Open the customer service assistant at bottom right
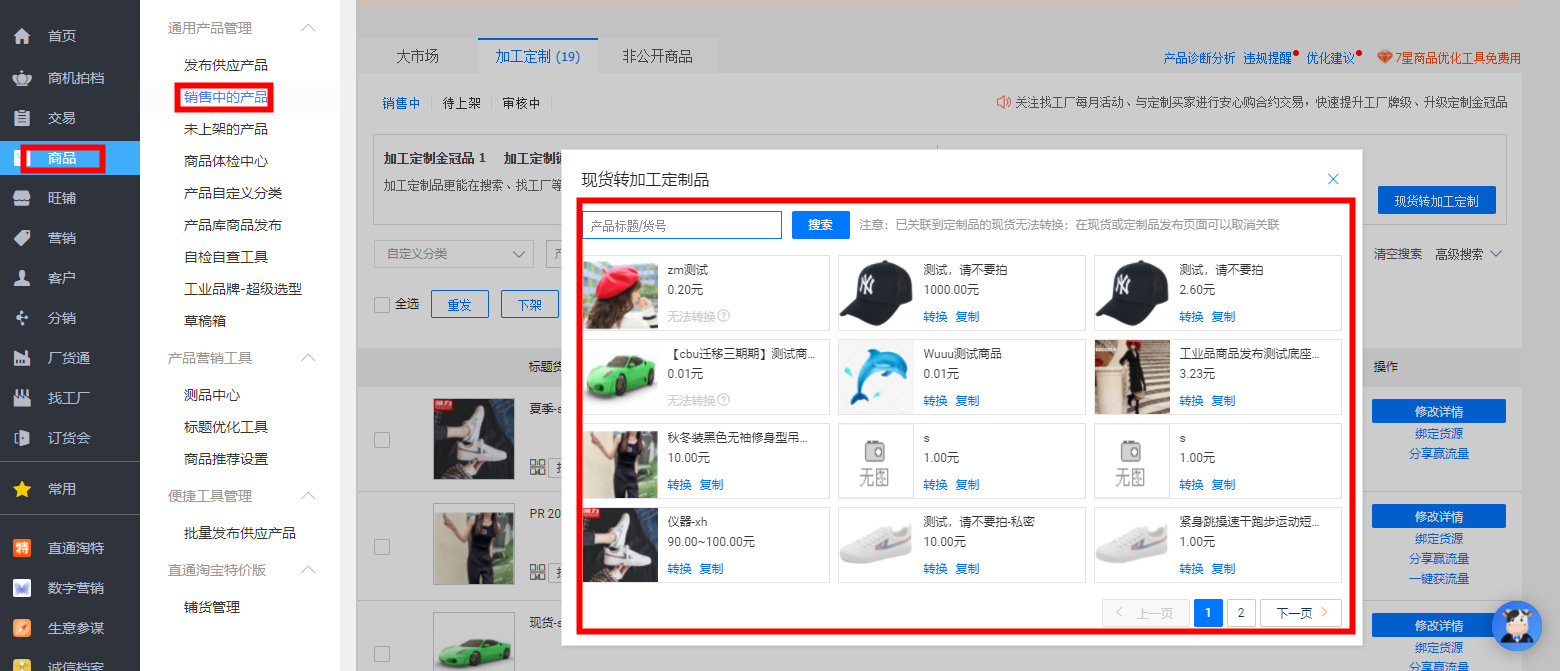Screen dimensions: 1560x671 point(1516,626)
